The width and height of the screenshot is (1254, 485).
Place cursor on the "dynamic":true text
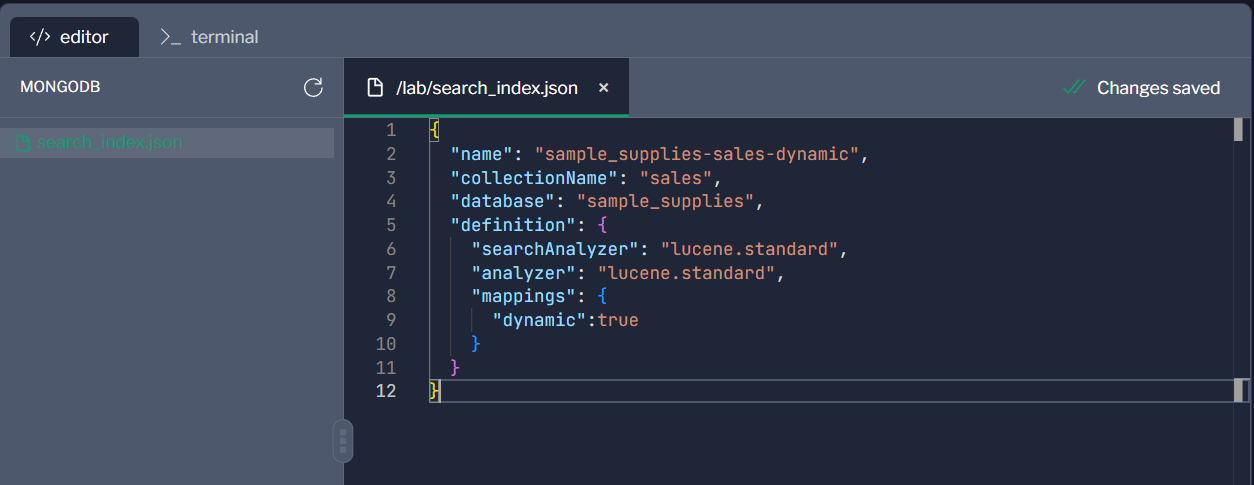pyautogui.click(x=565, y=320)
